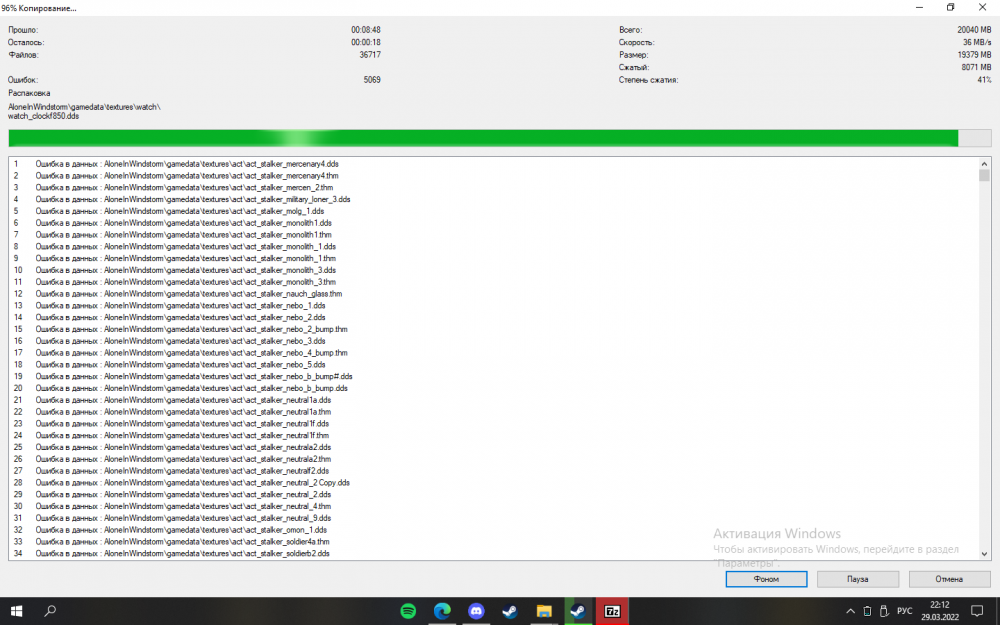Show hidden system tray icons

click(x=850, y=611)
